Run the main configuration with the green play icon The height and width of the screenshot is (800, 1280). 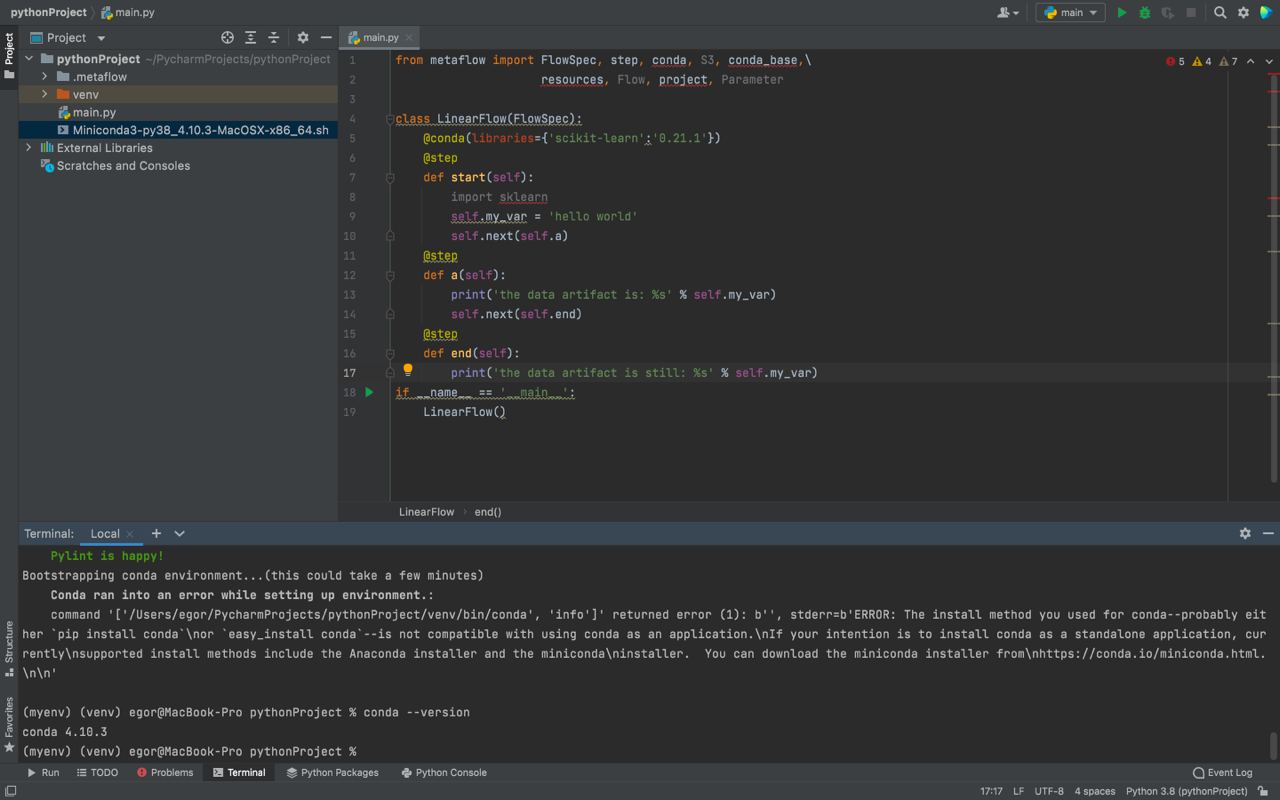pyautogui.click(x=1120, y=13)
